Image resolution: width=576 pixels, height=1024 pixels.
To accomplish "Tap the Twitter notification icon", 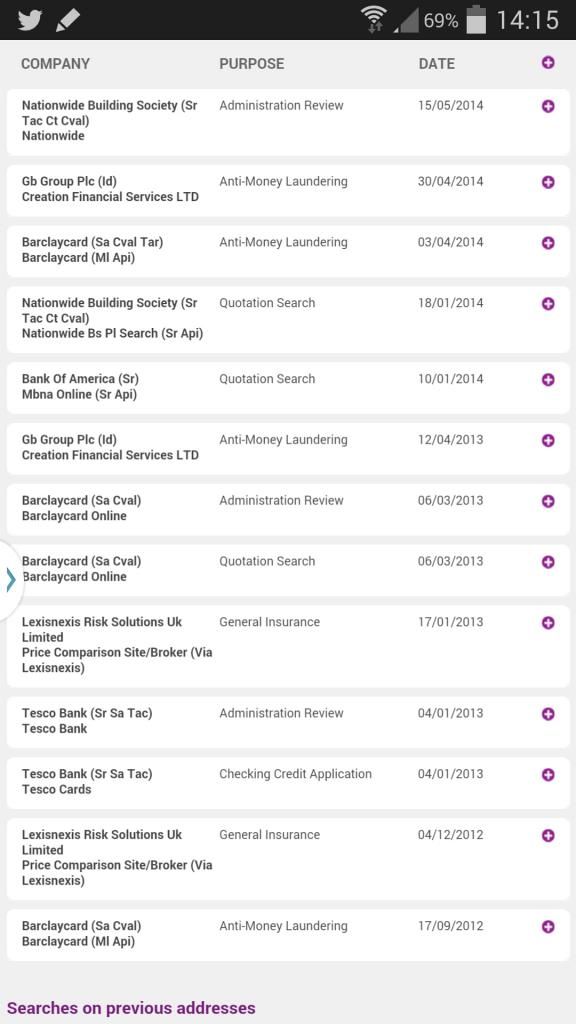I will 29,20.
